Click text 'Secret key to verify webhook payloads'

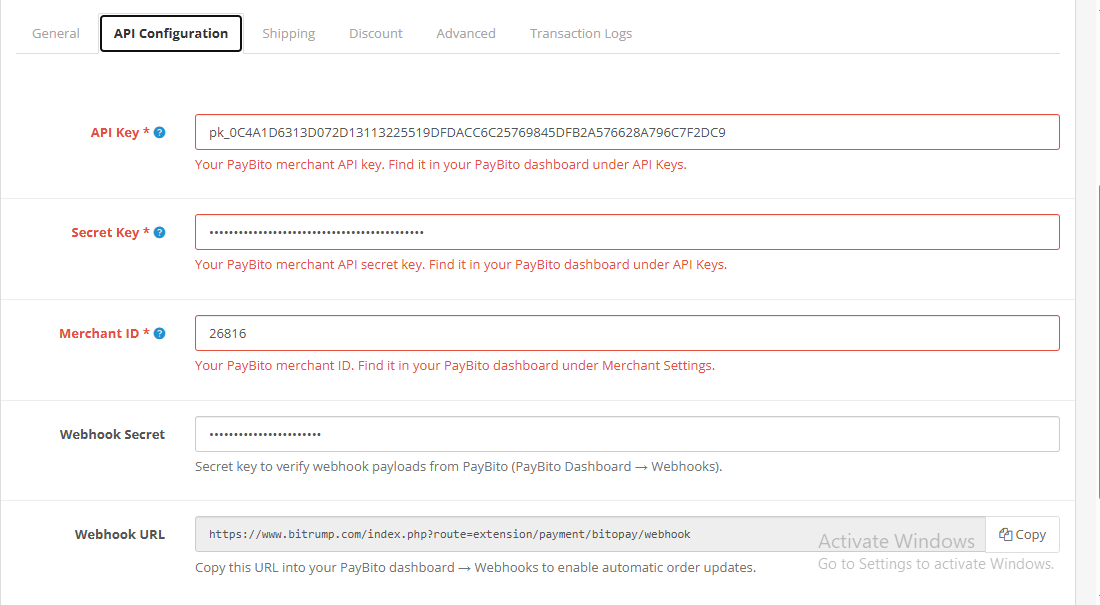tap(458, 467)
